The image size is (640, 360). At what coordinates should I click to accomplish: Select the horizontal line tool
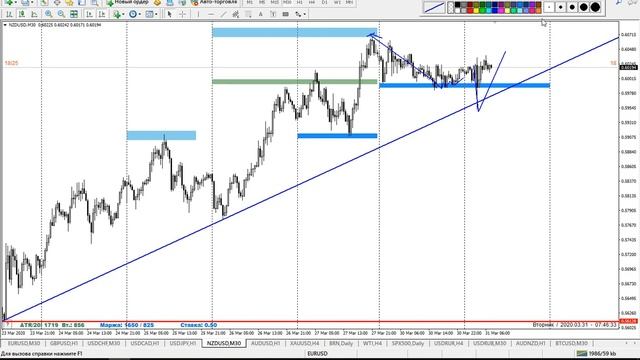coord(211,14)
